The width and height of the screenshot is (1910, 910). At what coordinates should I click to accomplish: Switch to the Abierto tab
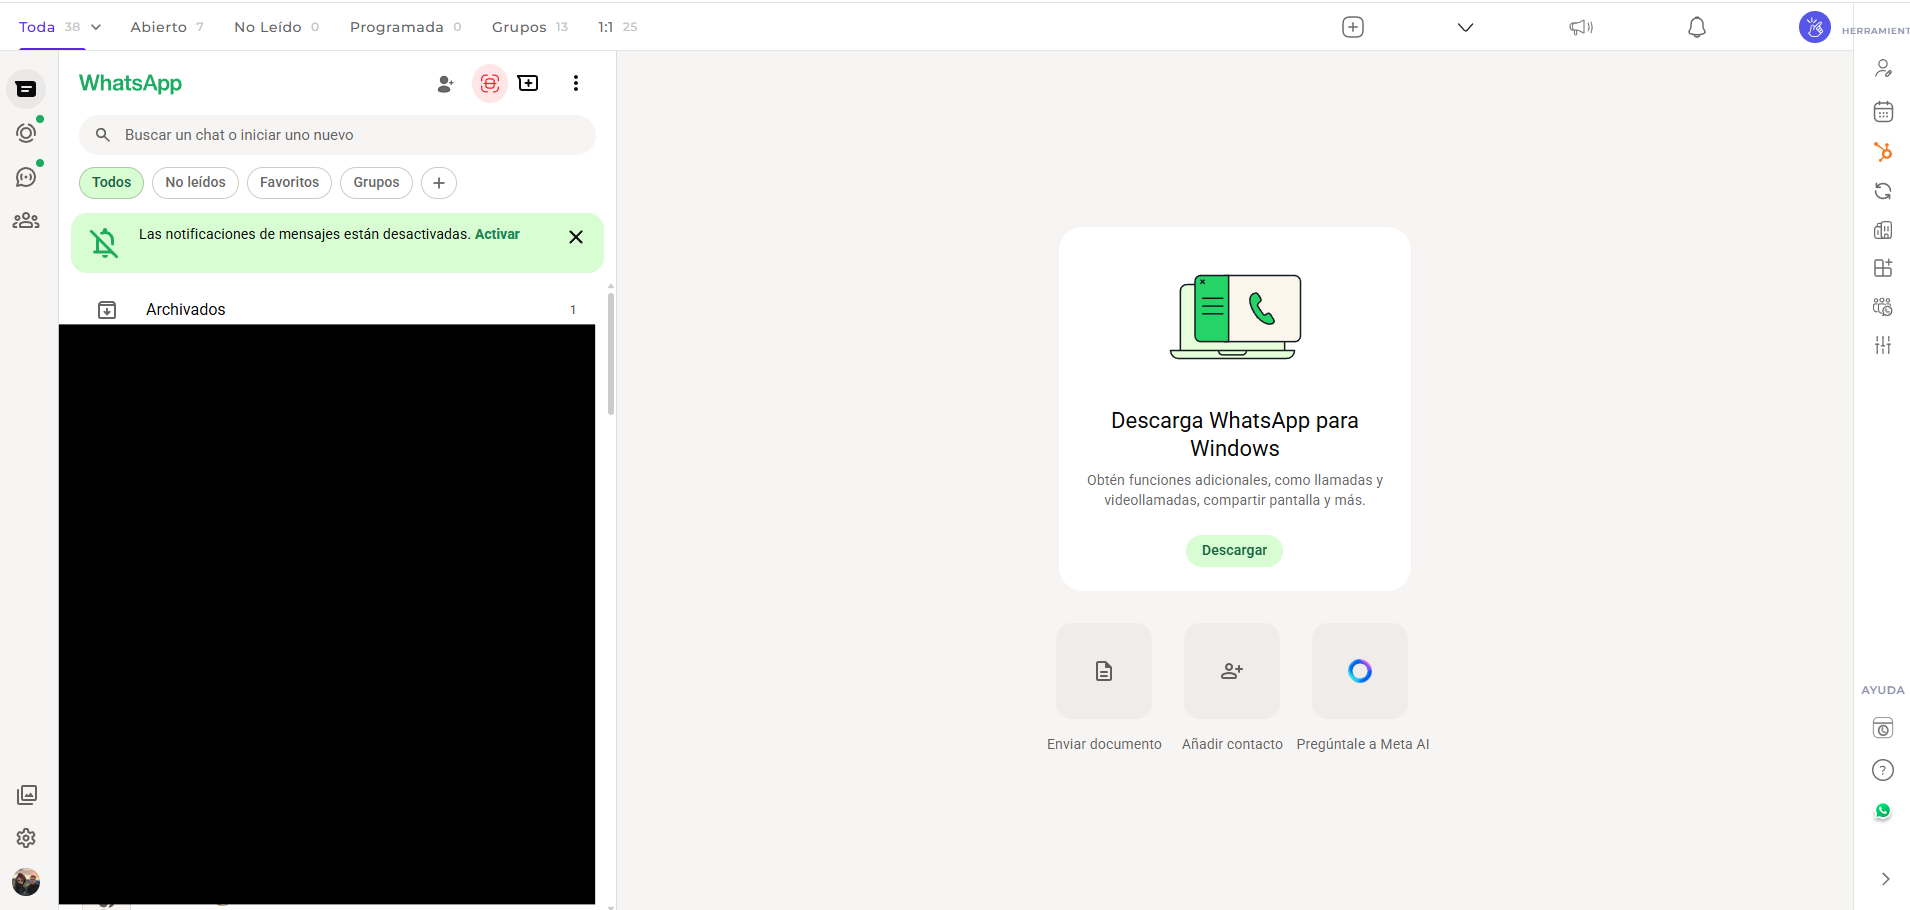click(159, 27)
